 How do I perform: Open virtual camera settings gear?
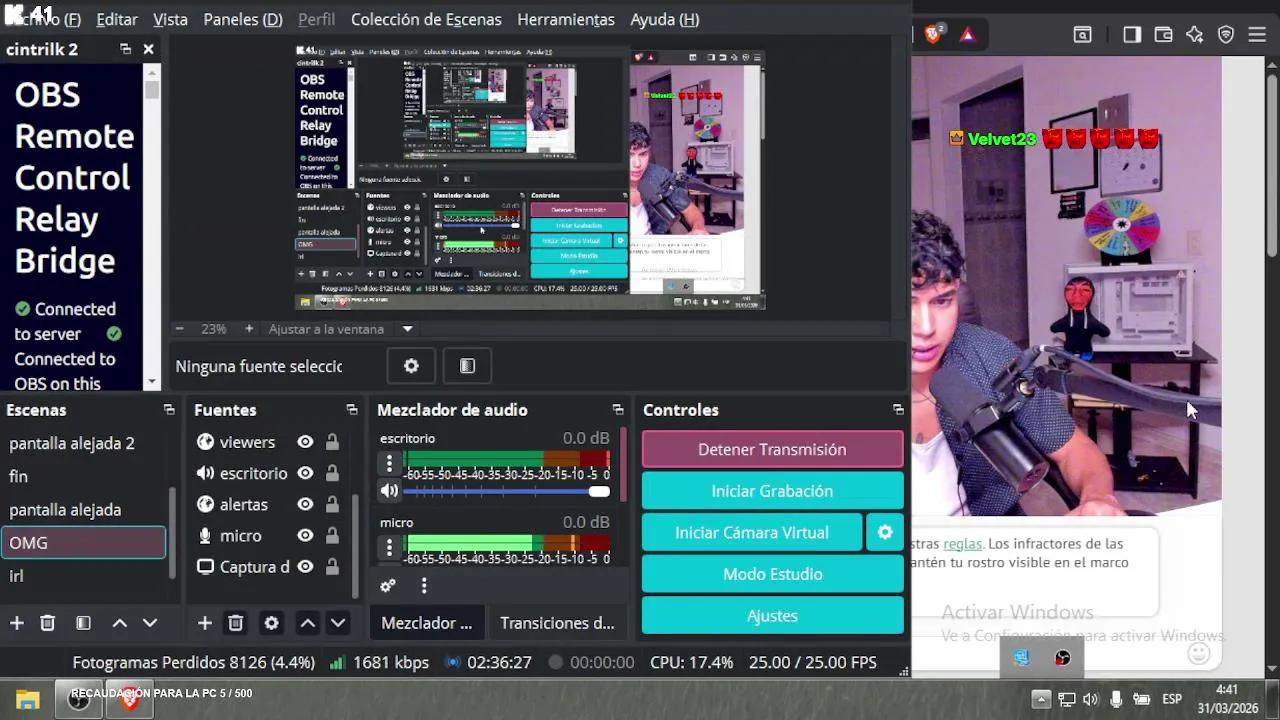pos(885,532)
